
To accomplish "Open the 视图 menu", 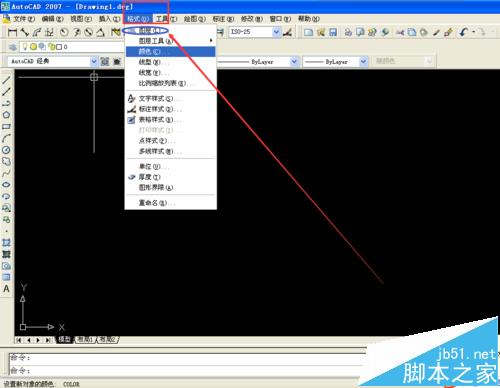I will 81,19.
